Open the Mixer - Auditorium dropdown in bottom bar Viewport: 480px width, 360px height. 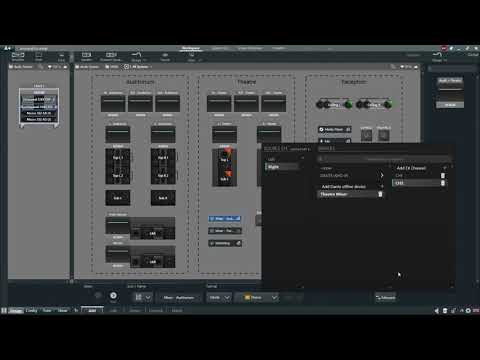coord(179,297)
